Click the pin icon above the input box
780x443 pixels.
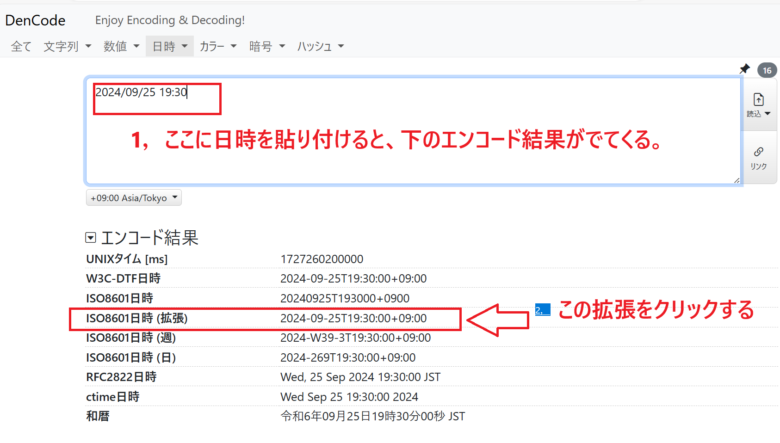coord(744,69)
